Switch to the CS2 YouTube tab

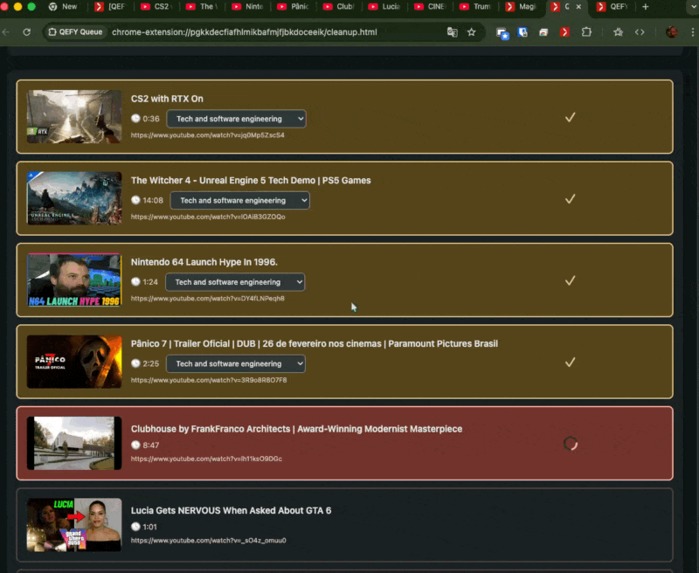[x=156, y=7]
